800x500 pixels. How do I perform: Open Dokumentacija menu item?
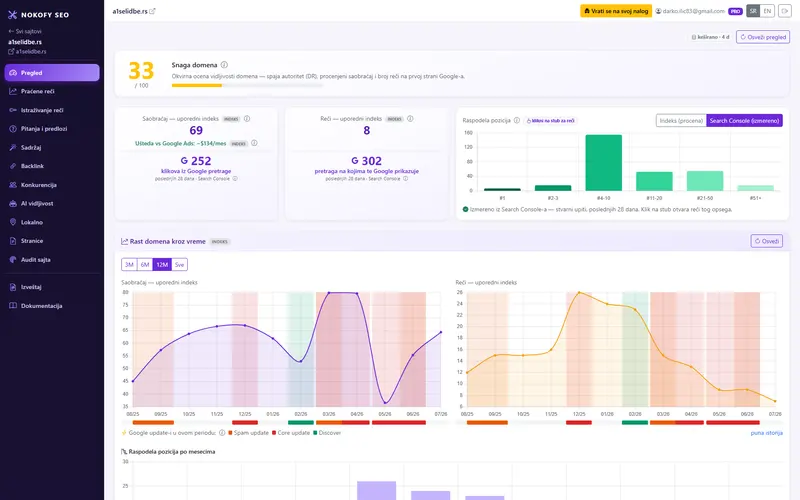click(52, 306)
